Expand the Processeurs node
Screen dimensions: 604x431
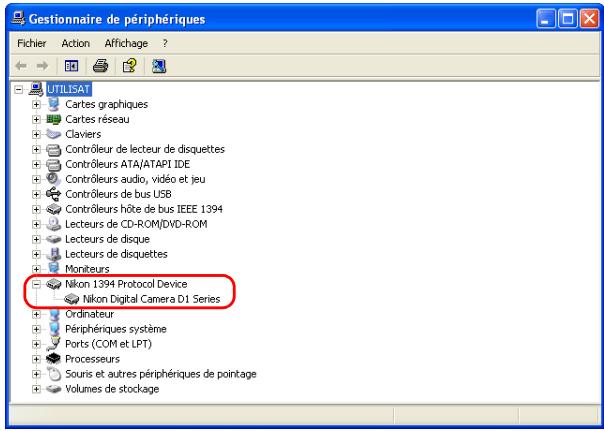click(36, 359)
